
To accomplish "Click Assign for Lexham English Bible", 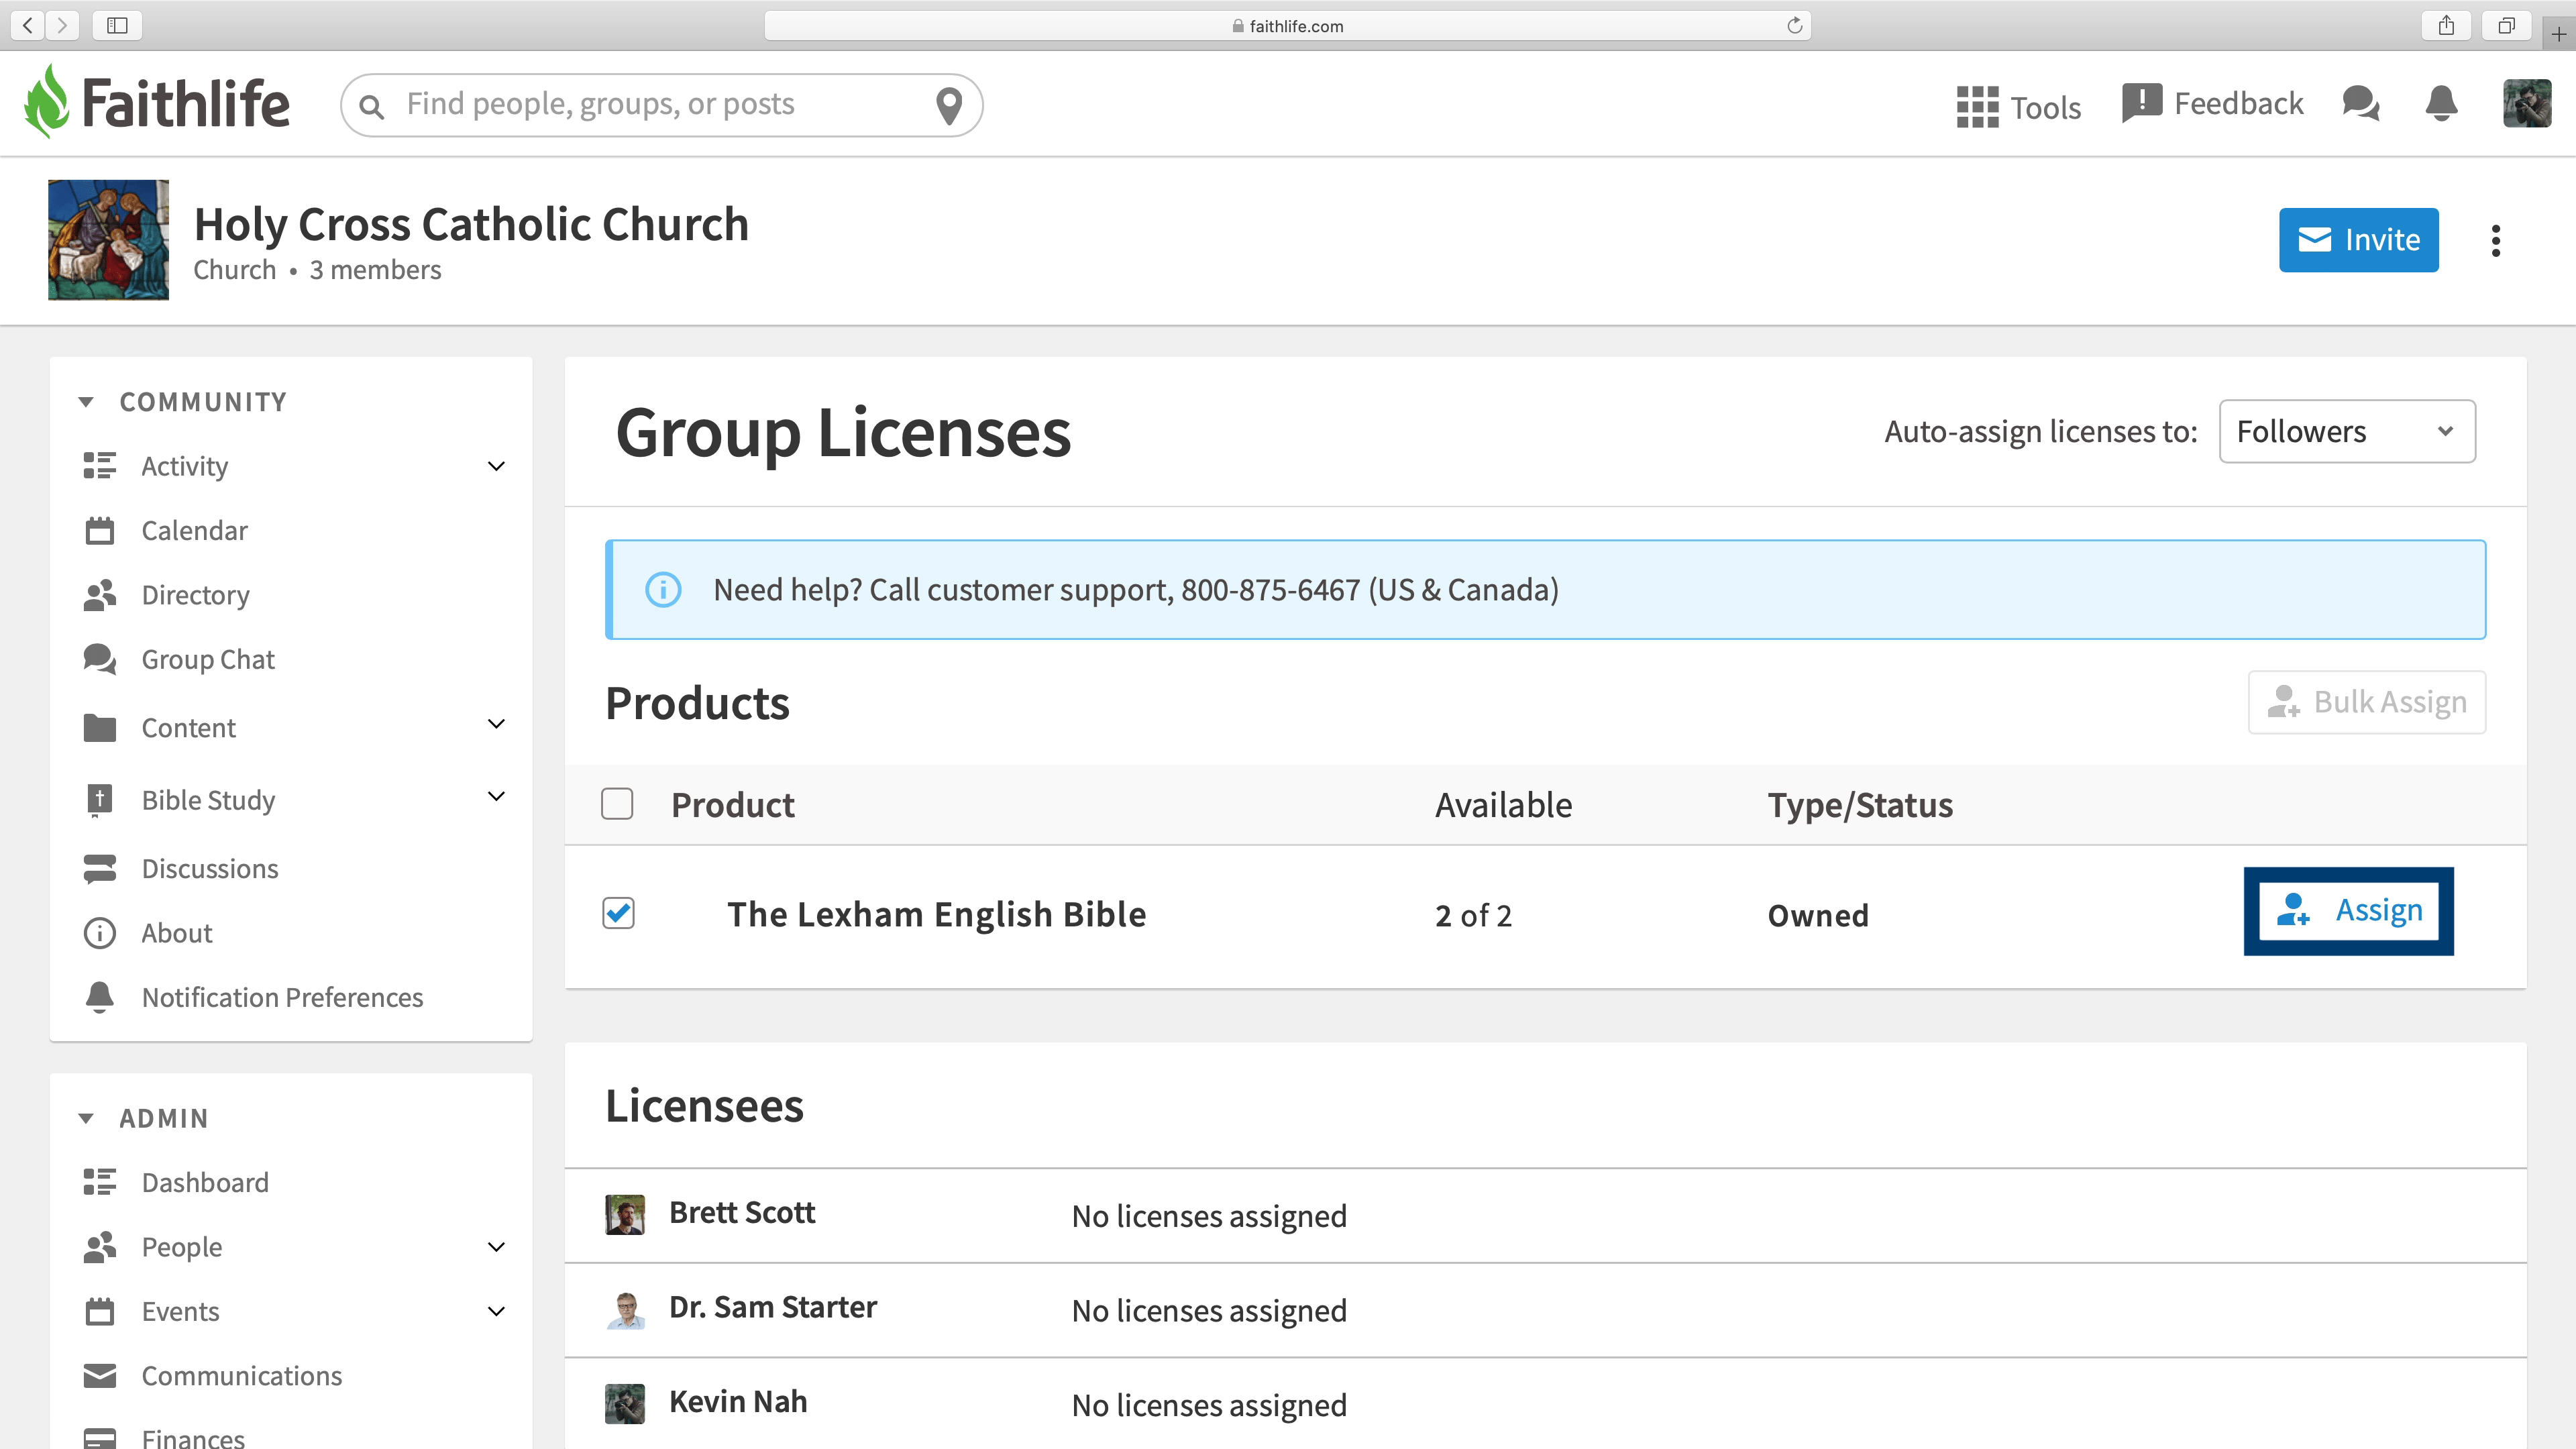I will click(2348, 911).
